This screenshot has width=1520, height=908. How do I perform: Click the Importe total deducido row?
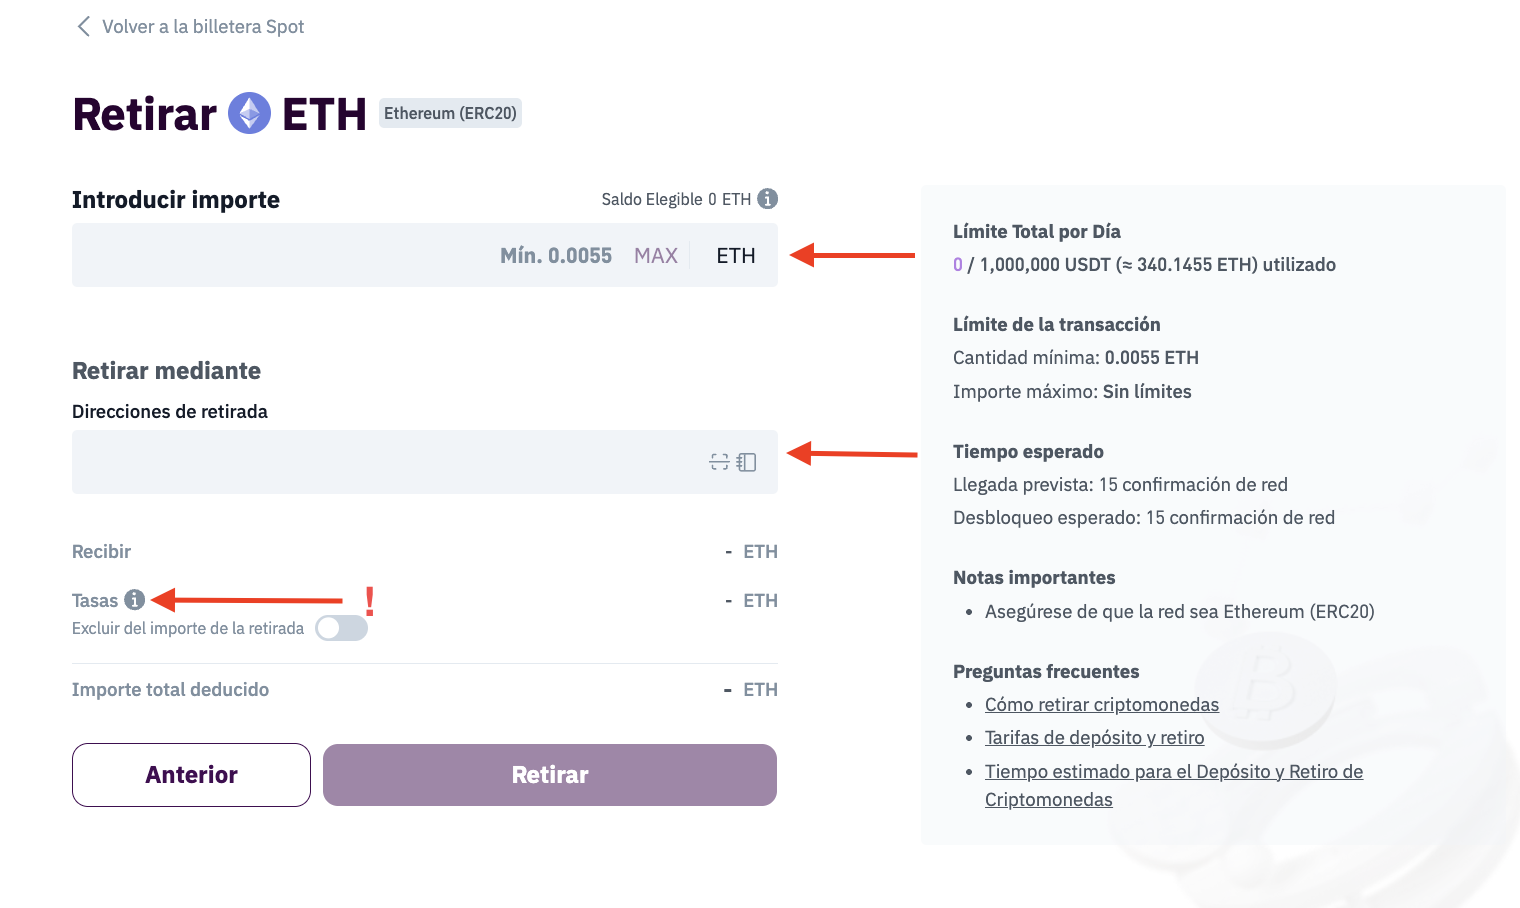click(170, 690)
